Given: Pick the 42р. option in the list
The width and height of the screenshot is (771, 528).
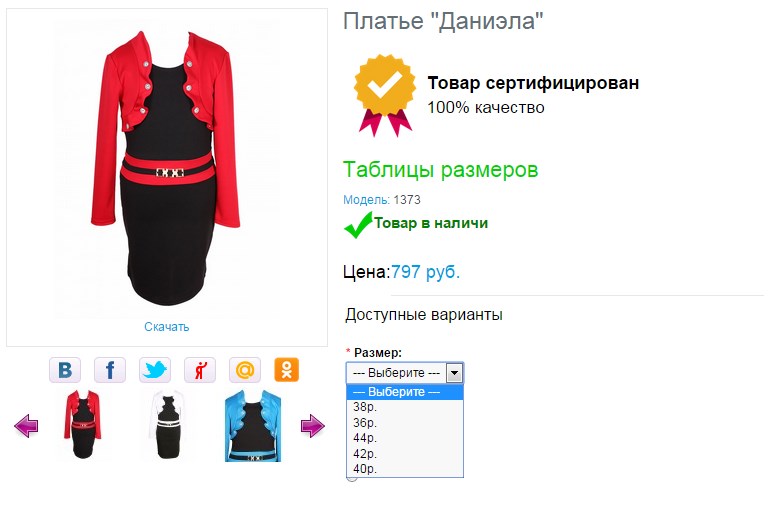Looking at the screenshot, I should (365, 453).
